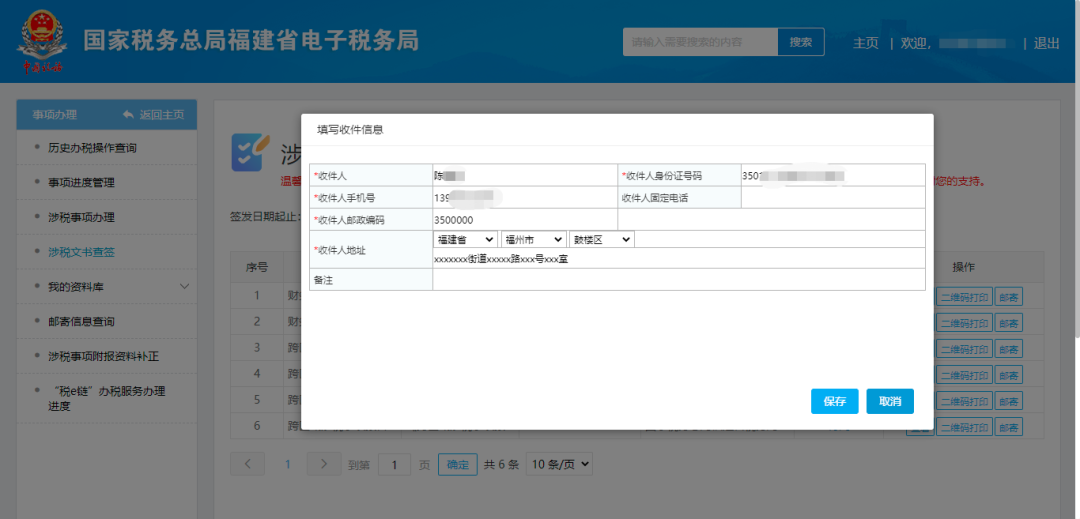Click 二维码打印 in row 5
The height and width of the screenshot is (519, 1080).
964,401
